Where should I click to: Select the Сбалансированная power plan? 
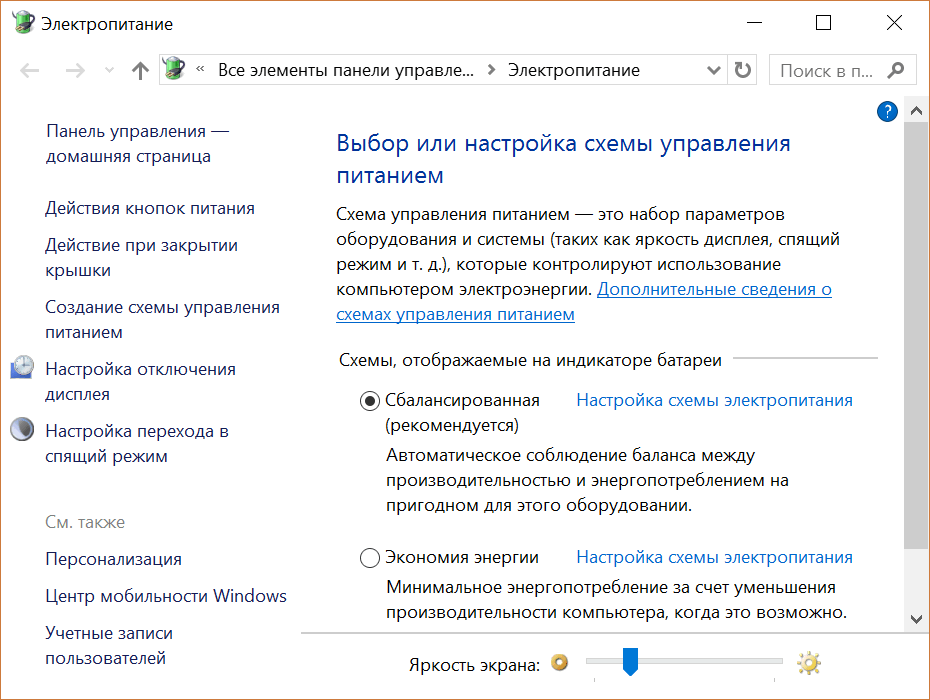[370, 401]
